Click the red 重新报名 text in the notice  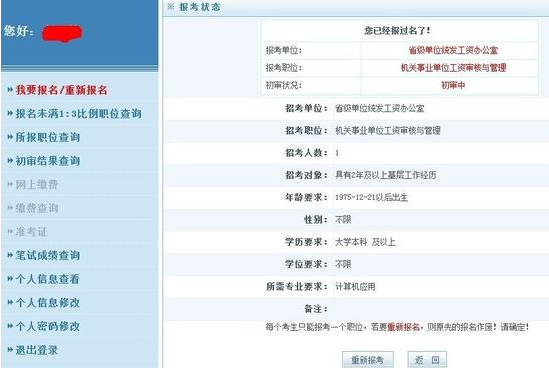click(x=403, y=327)
